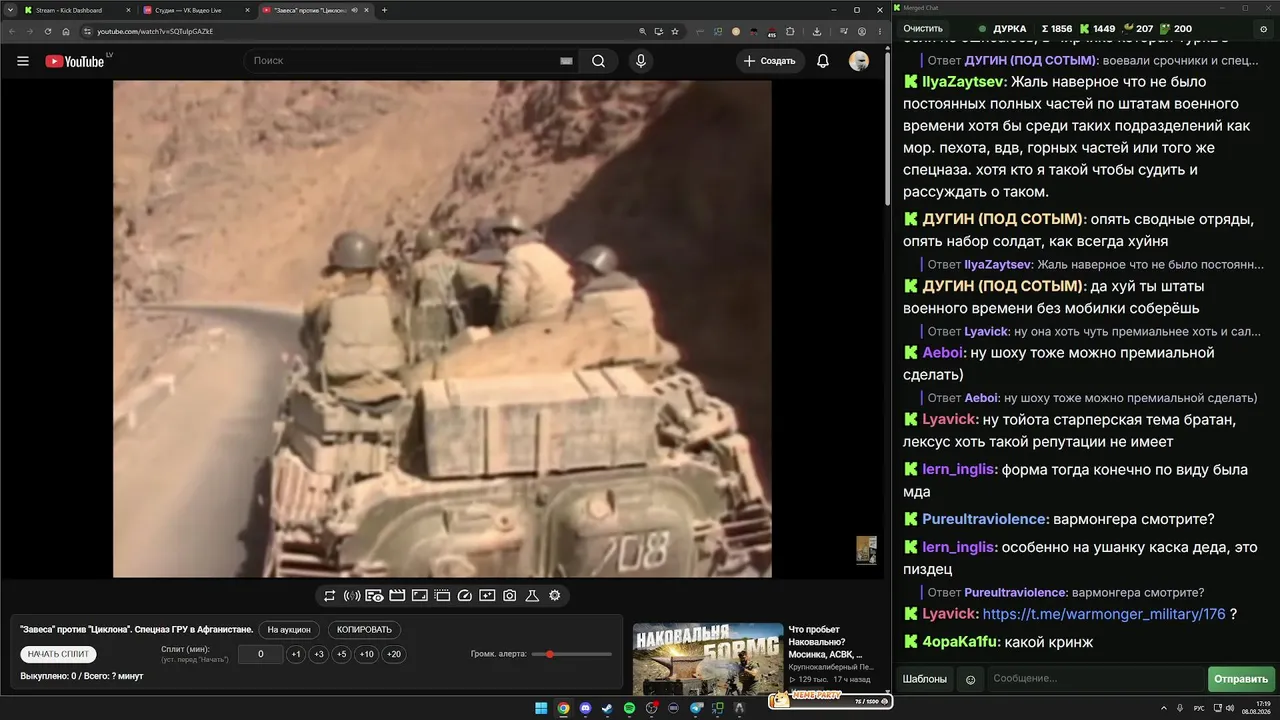Open the Windows Start menu
The height and width of the screenshot is (720, 1280).
pyautogui.click(x=541, y=708)
